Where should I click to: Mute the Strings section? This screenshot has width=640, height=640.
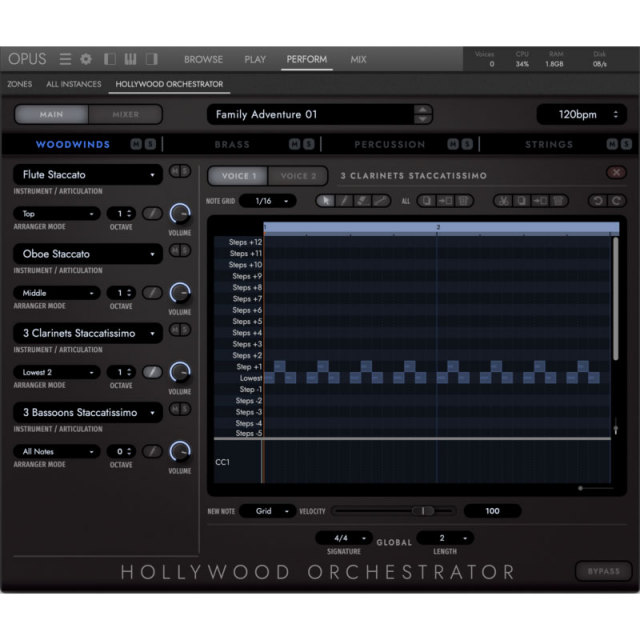coord(612,144)
